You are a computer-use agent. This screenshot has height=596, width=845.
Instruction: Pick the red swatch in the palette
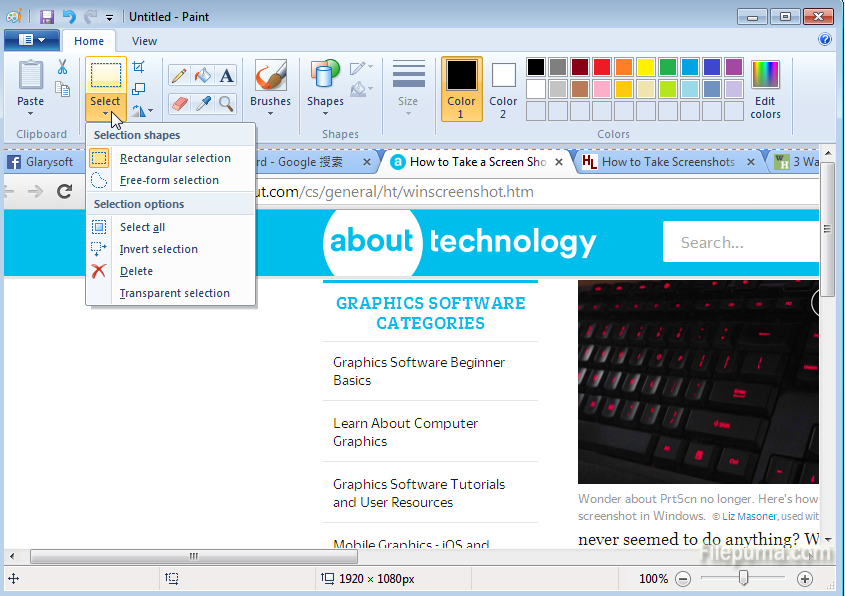click(x=601, y=67)
